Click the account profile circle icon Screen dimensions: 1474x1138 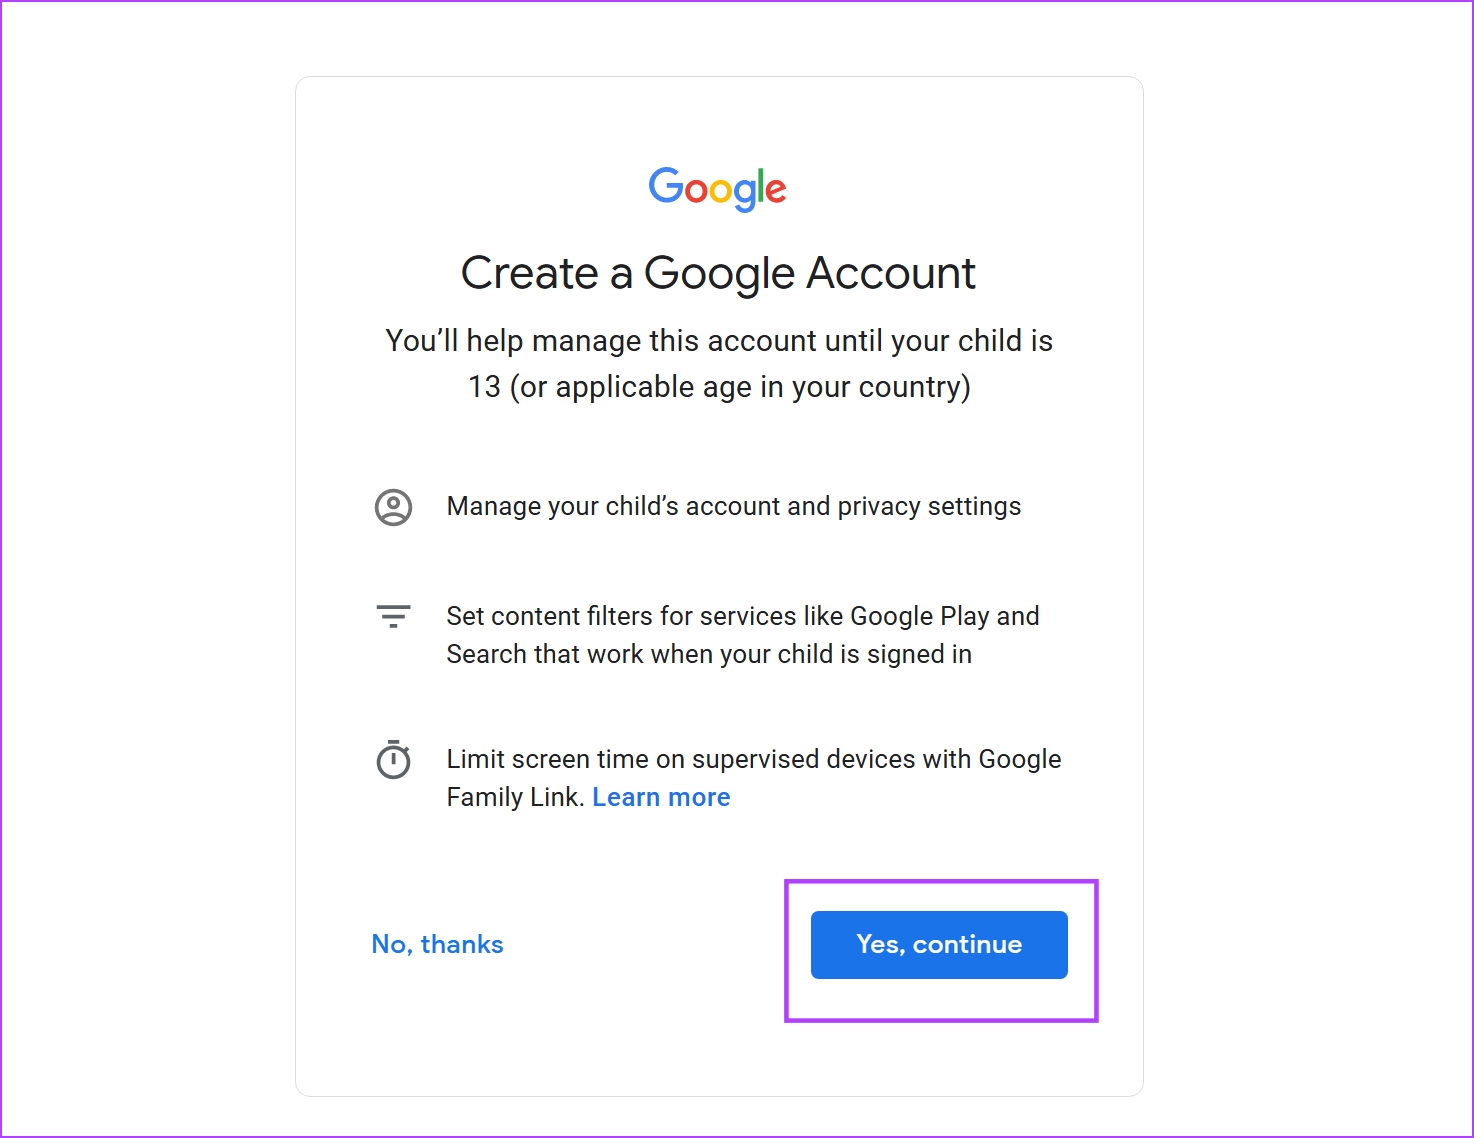[393, 507]
